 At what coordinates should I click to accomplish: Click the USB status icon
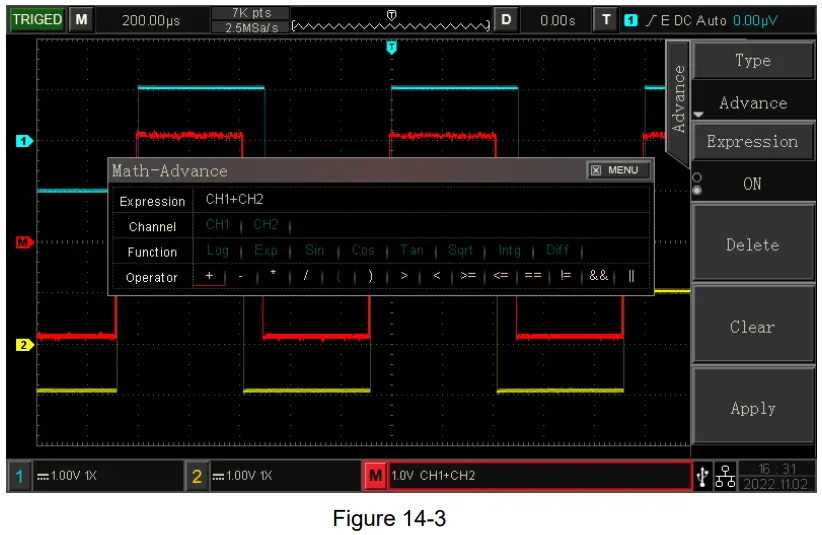point(702,476)
